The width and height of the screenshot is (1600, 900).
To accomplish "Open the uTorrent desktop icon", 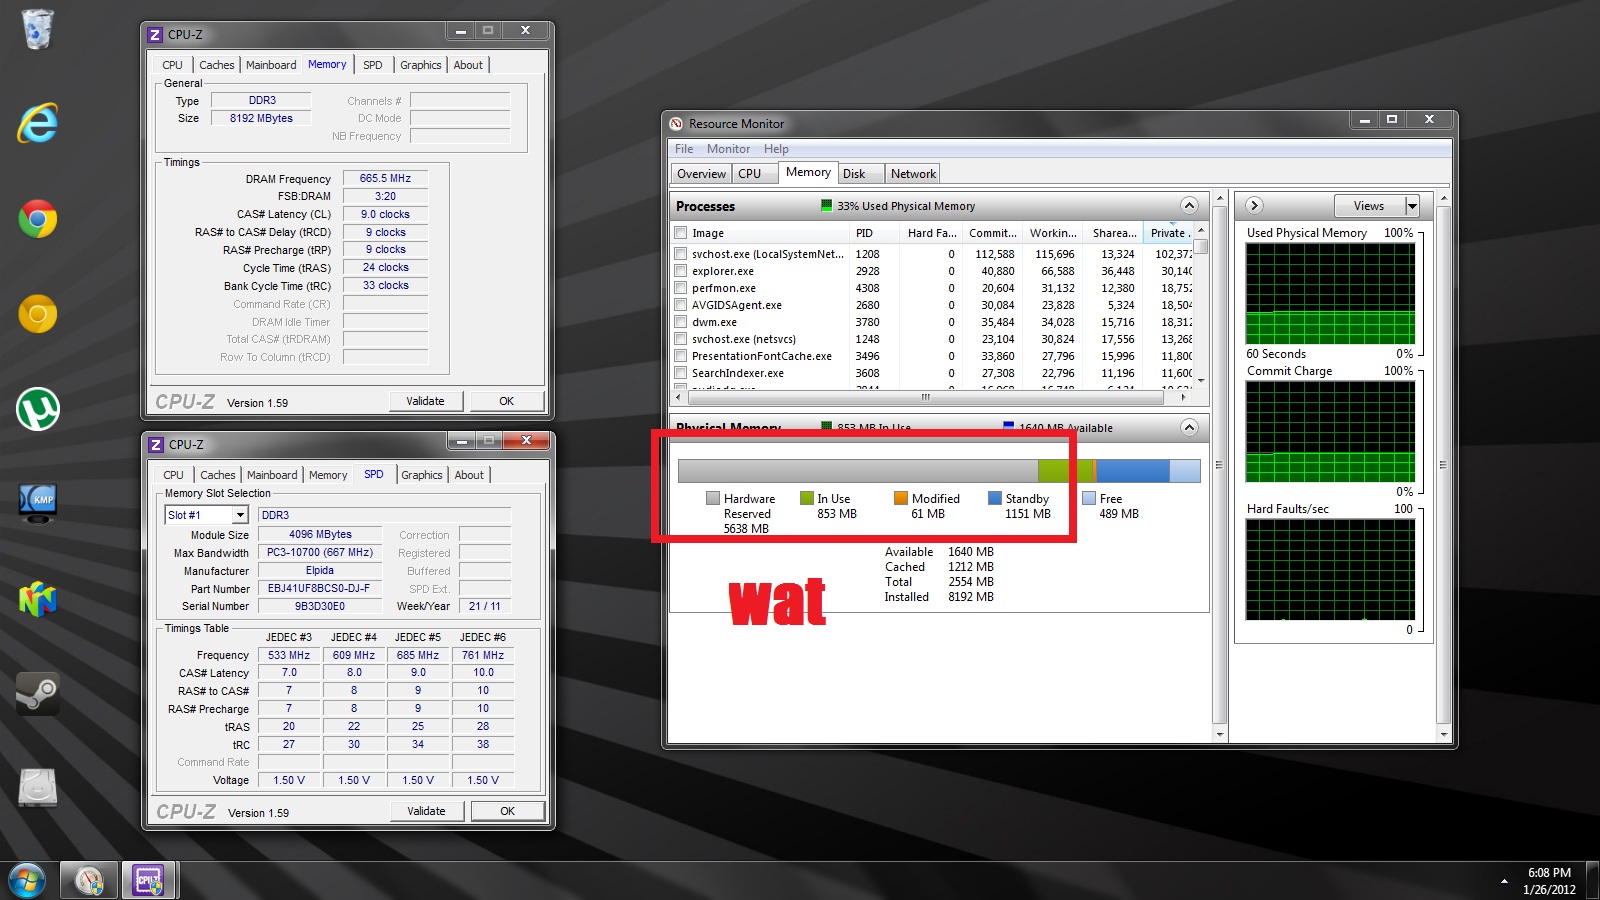I will pos(37,409).
